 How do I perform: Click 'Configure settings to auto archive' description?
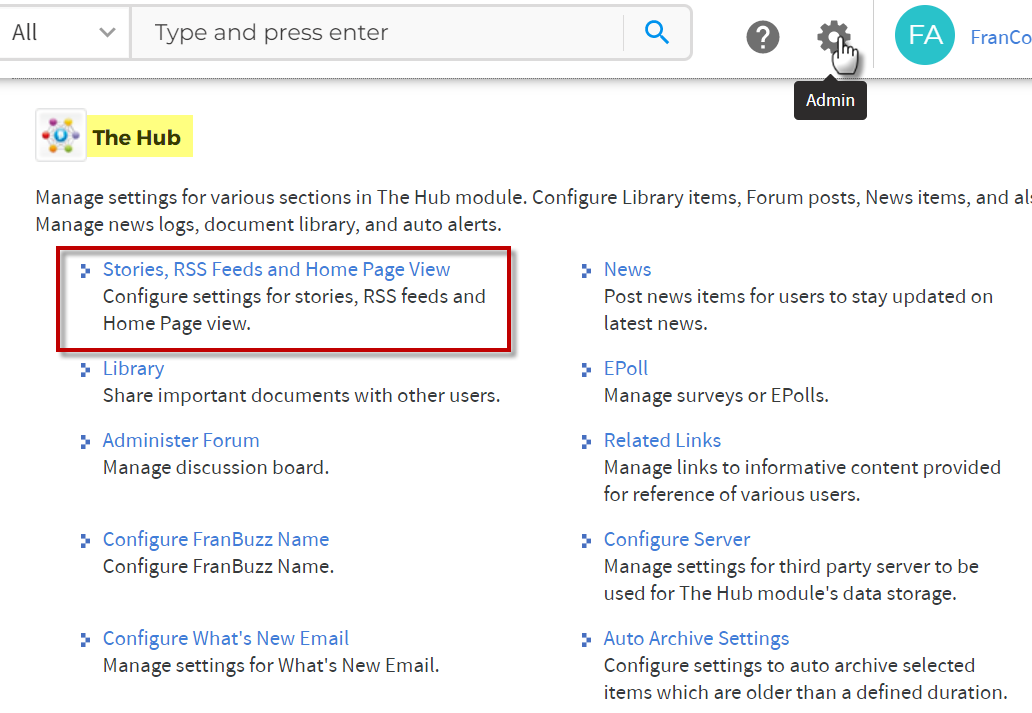point(806,679)
